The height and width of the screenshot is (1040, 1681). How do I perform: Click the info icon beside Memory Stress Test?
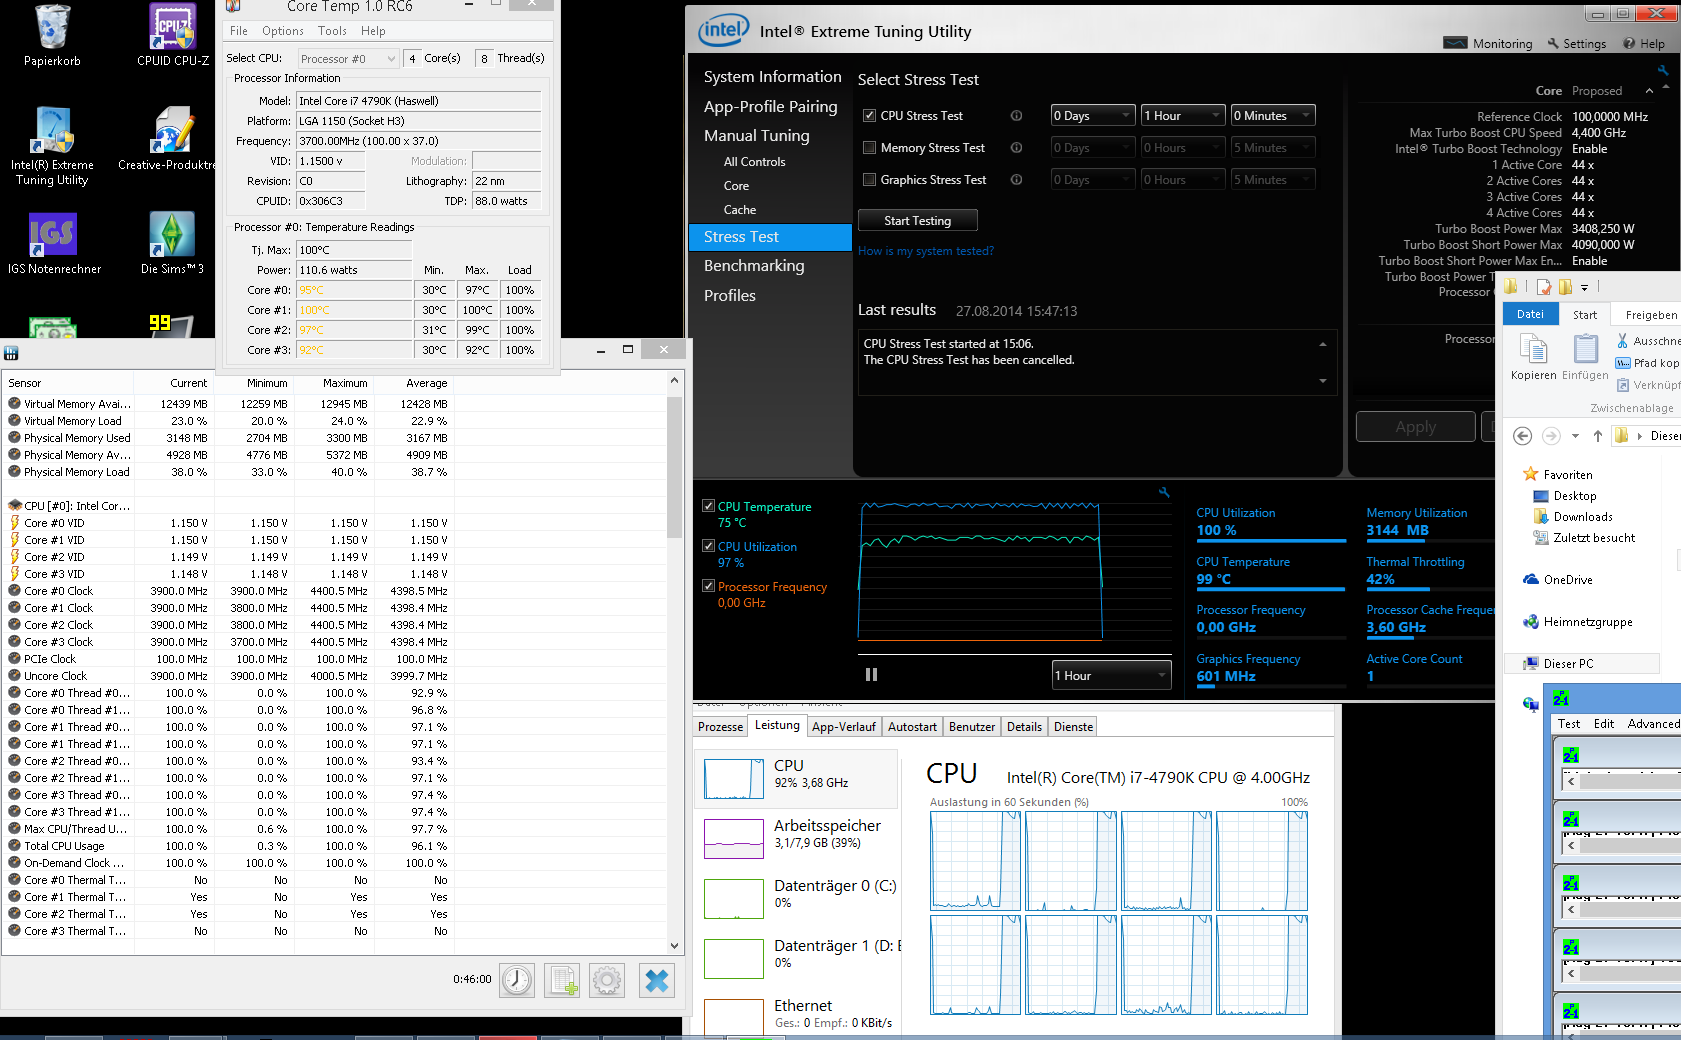point(1016,148)
